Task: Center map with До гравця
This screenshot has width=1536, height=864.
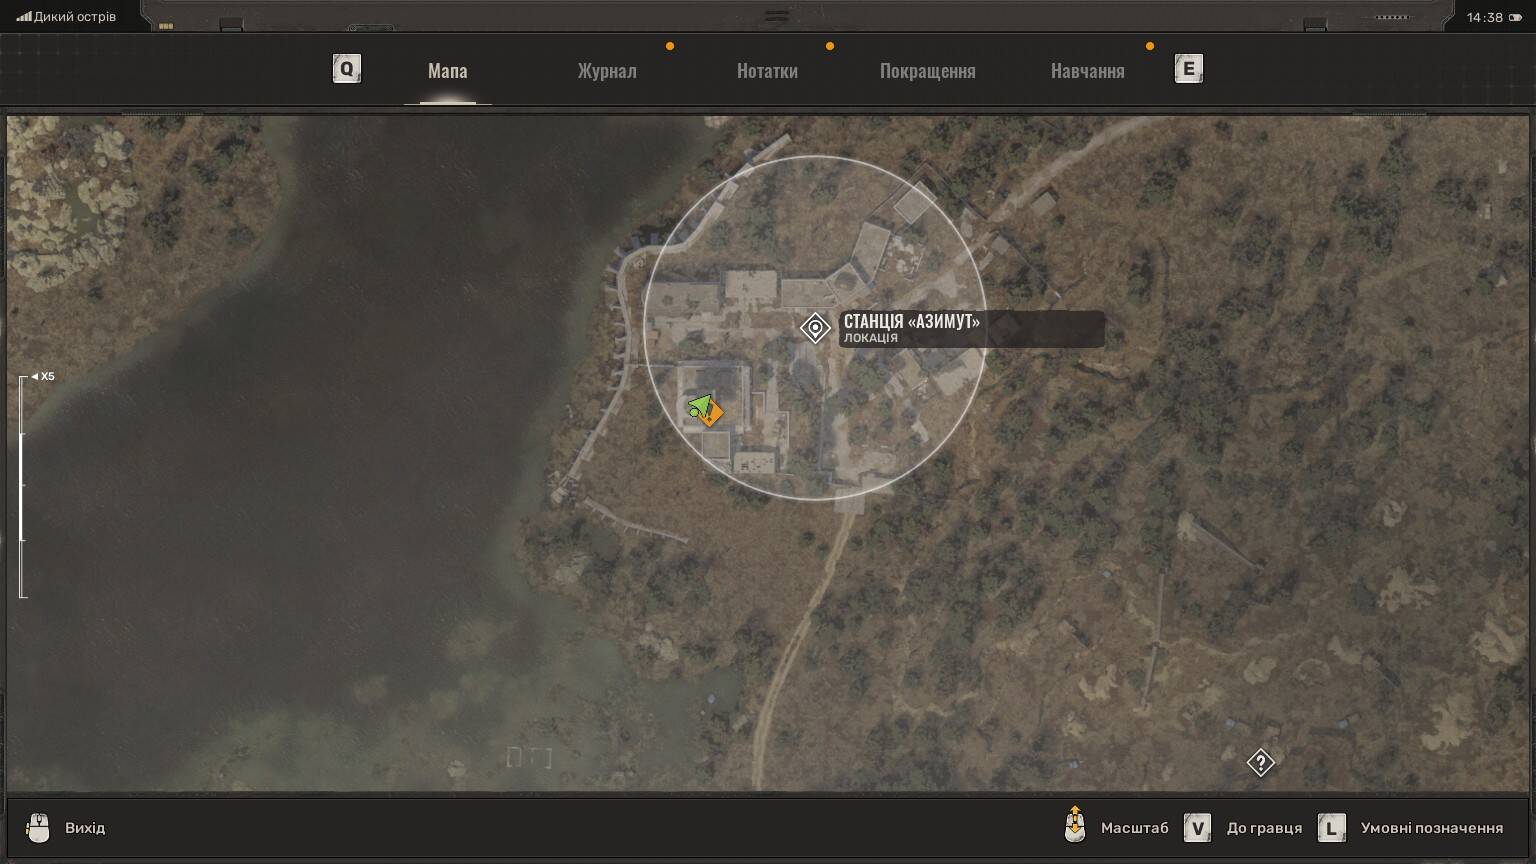Action: click(1264, 828)
